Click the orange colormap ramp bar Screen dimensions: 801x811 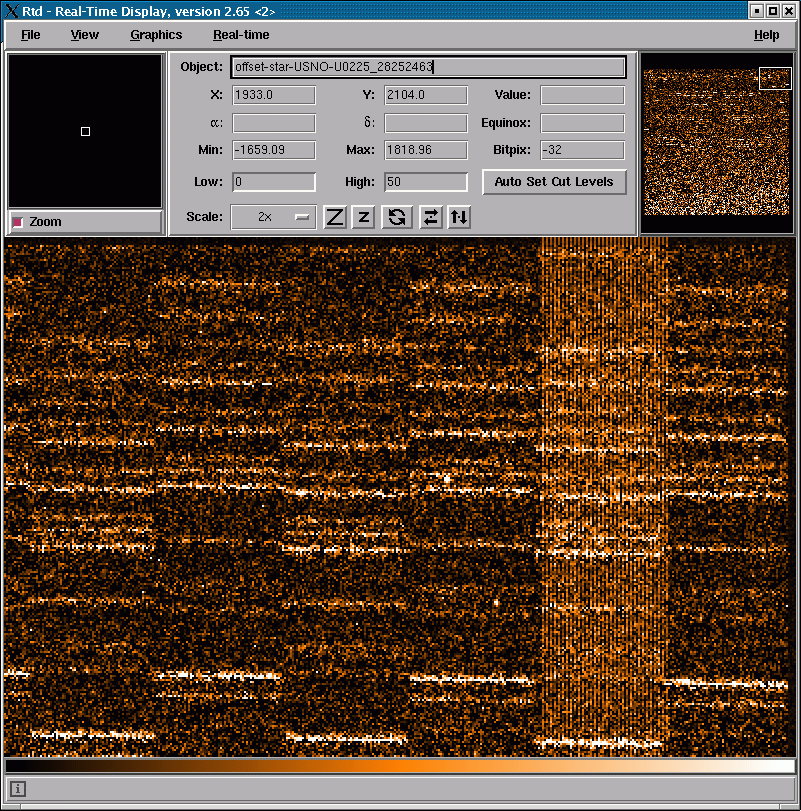click(x=400, y=766)
